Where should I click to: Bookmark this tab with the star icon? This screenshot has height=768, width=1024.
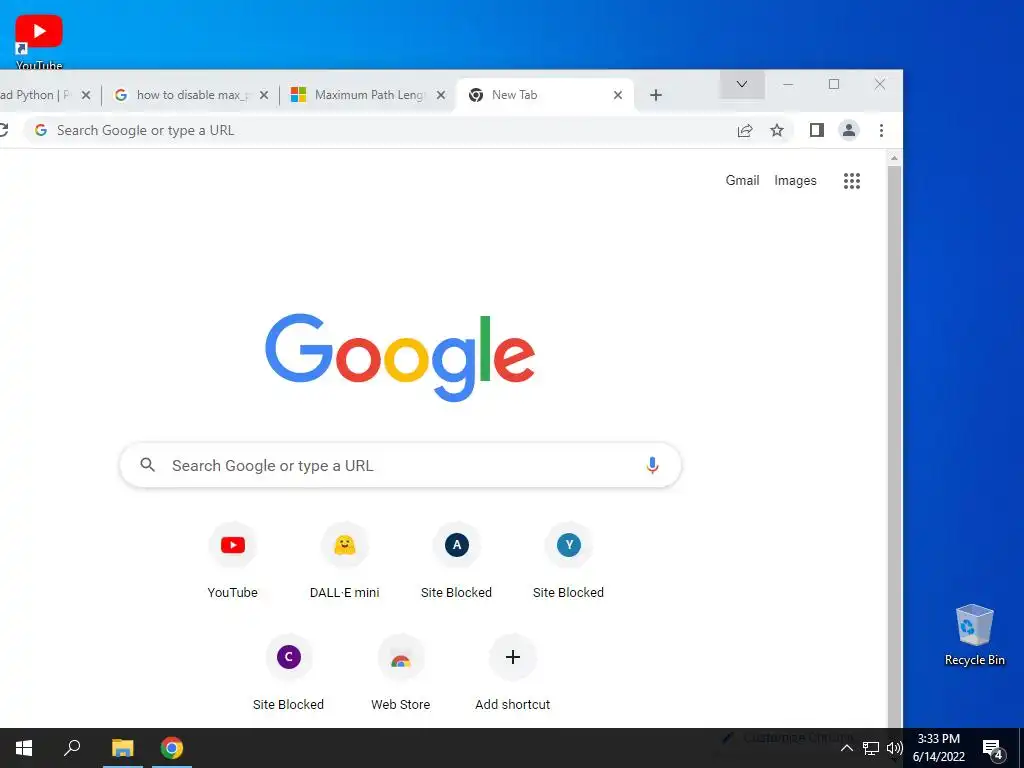coord(776,131)
